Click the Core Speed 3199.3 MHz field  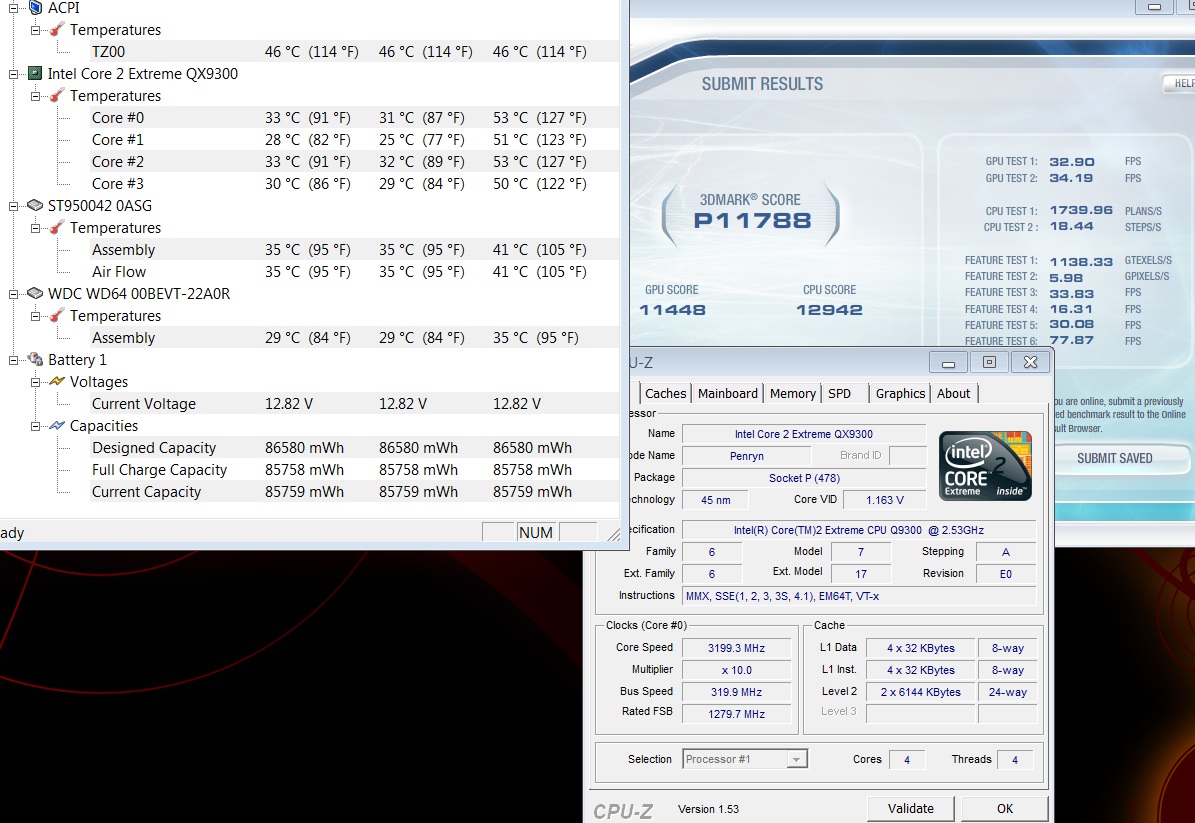click(x=736, y=648)
